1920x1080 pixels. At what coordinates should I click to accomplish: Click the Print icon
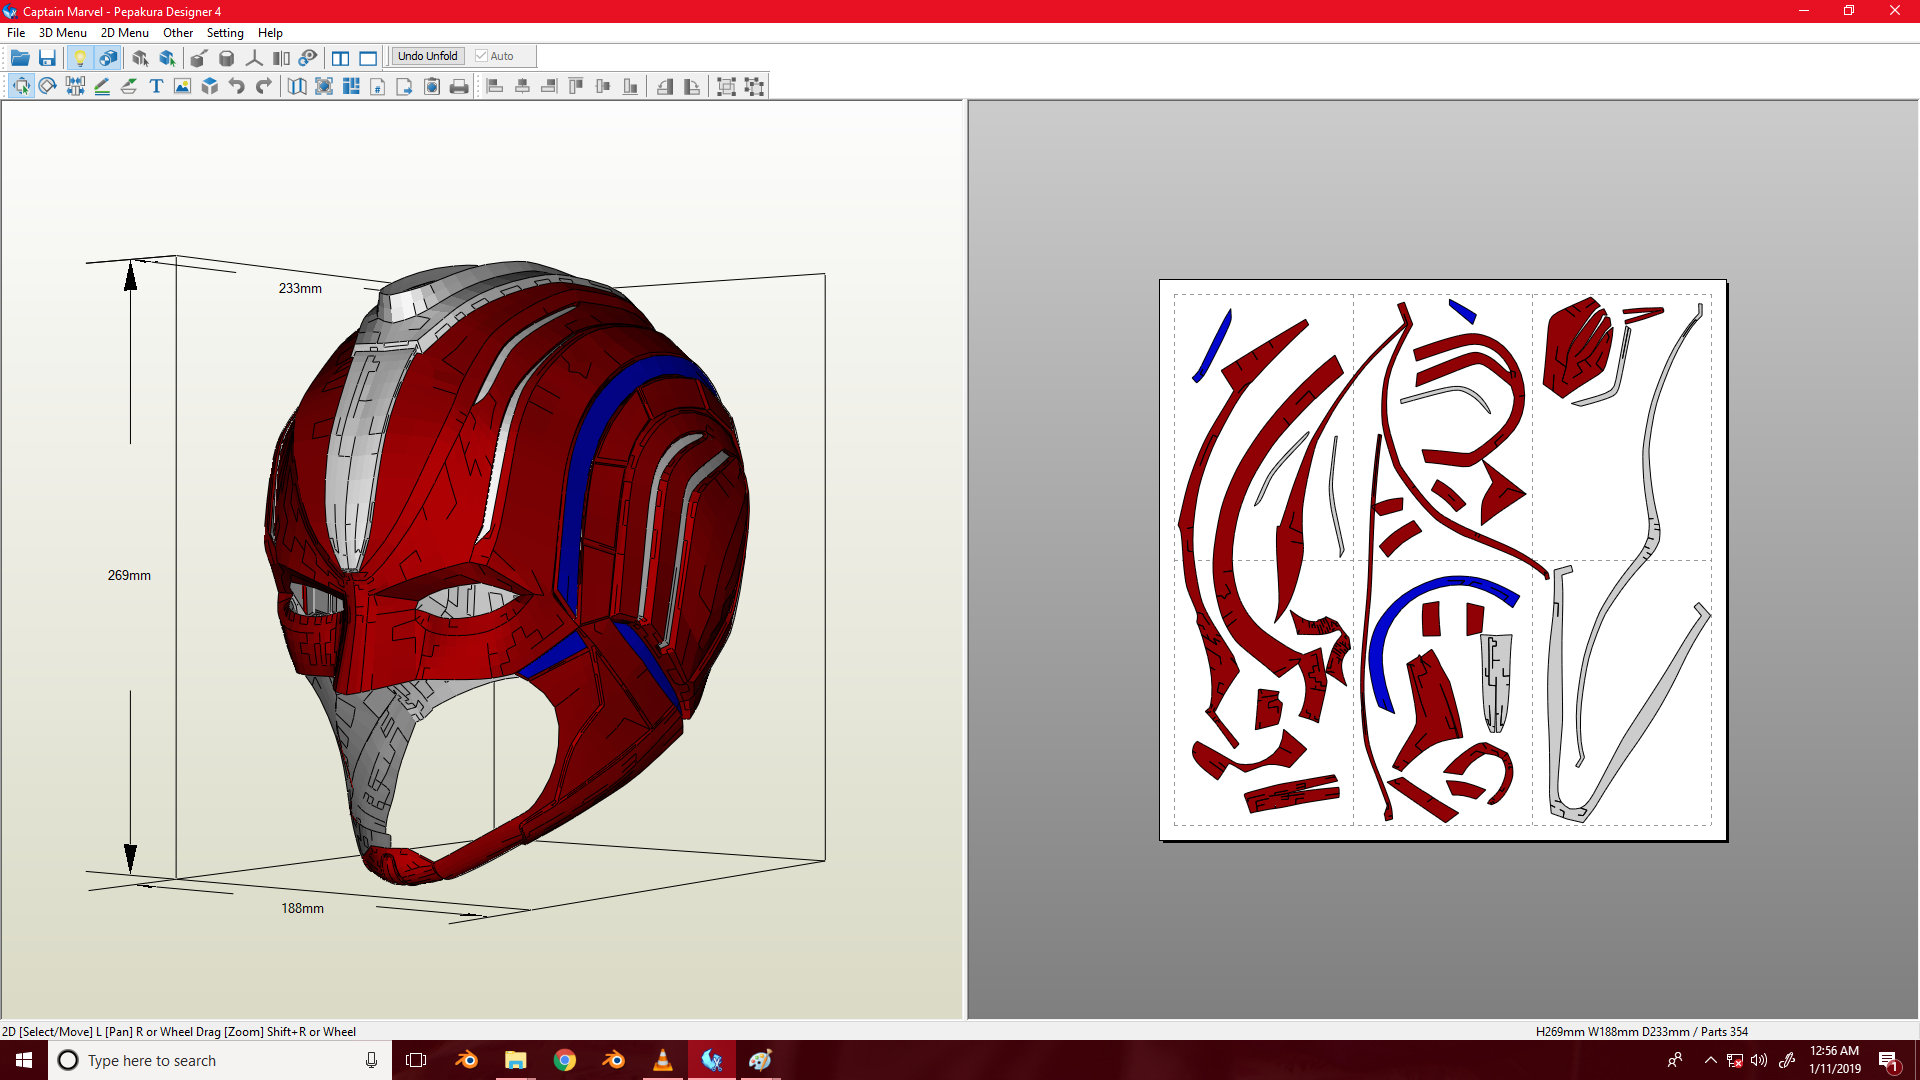coord(459,86)
